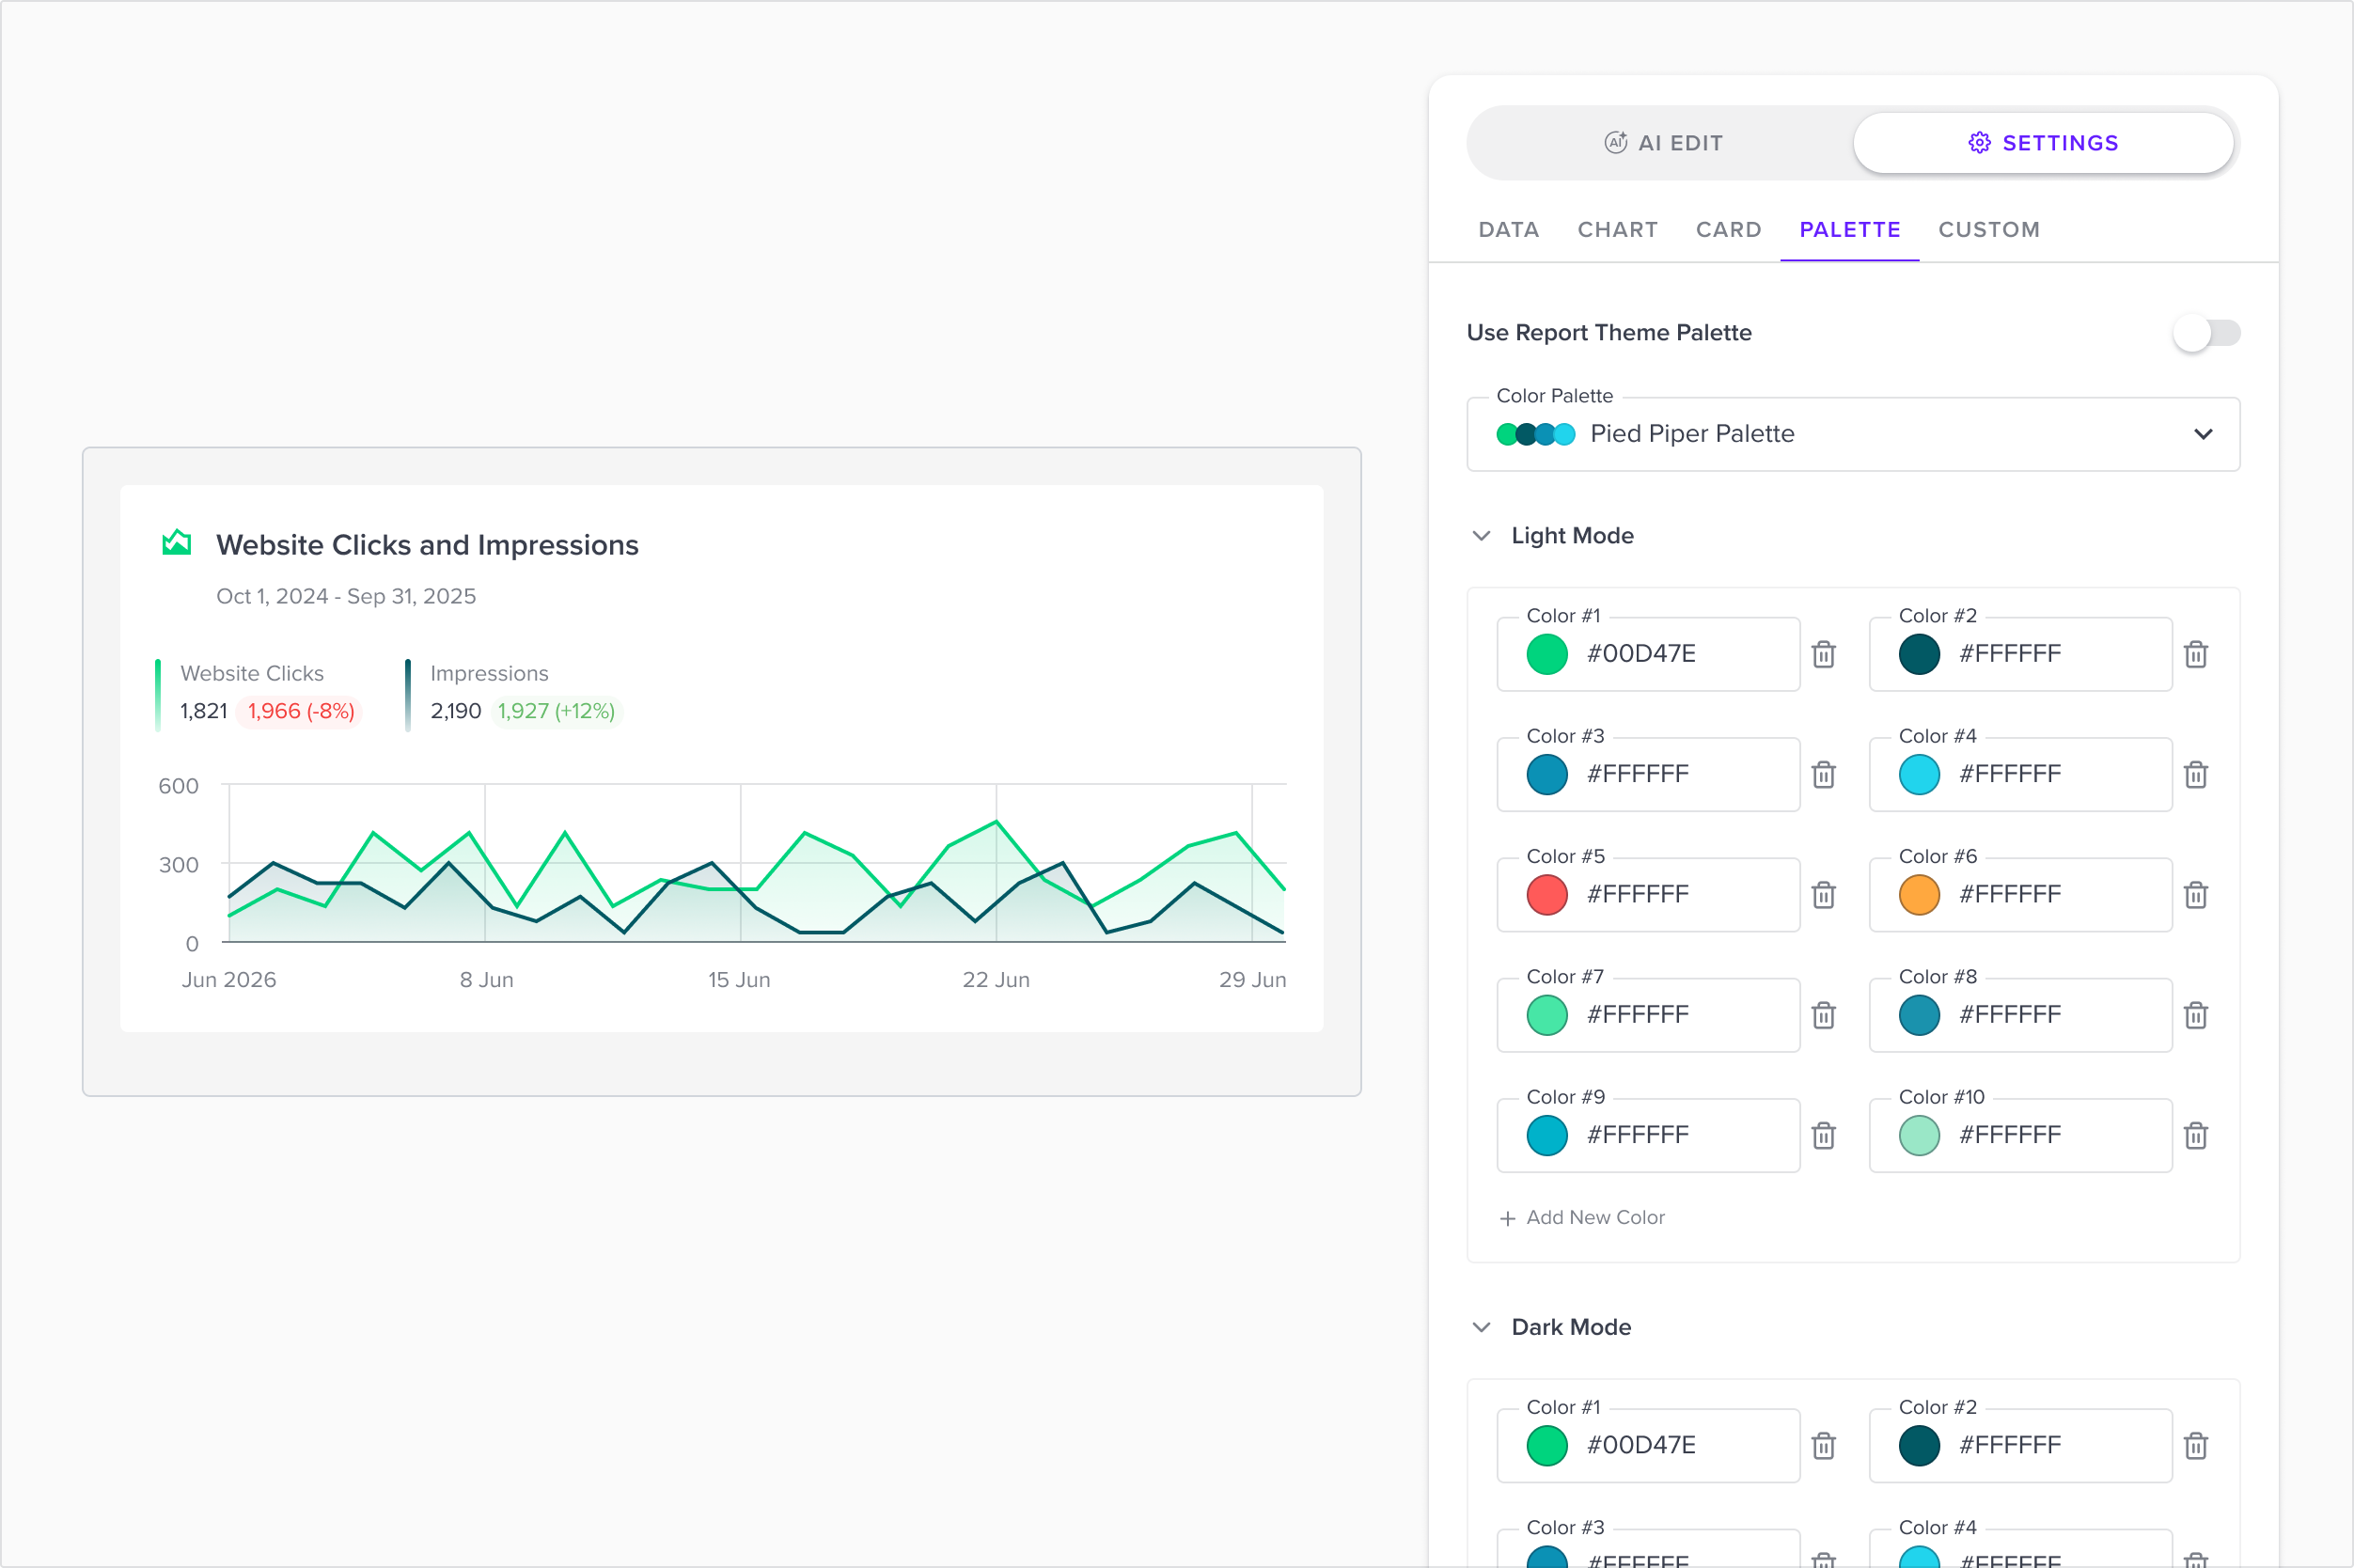The height and width of the screenshot is (1568, 2354).
Task: Delete Light Mode Color #3
Action: click(1824, 774)
